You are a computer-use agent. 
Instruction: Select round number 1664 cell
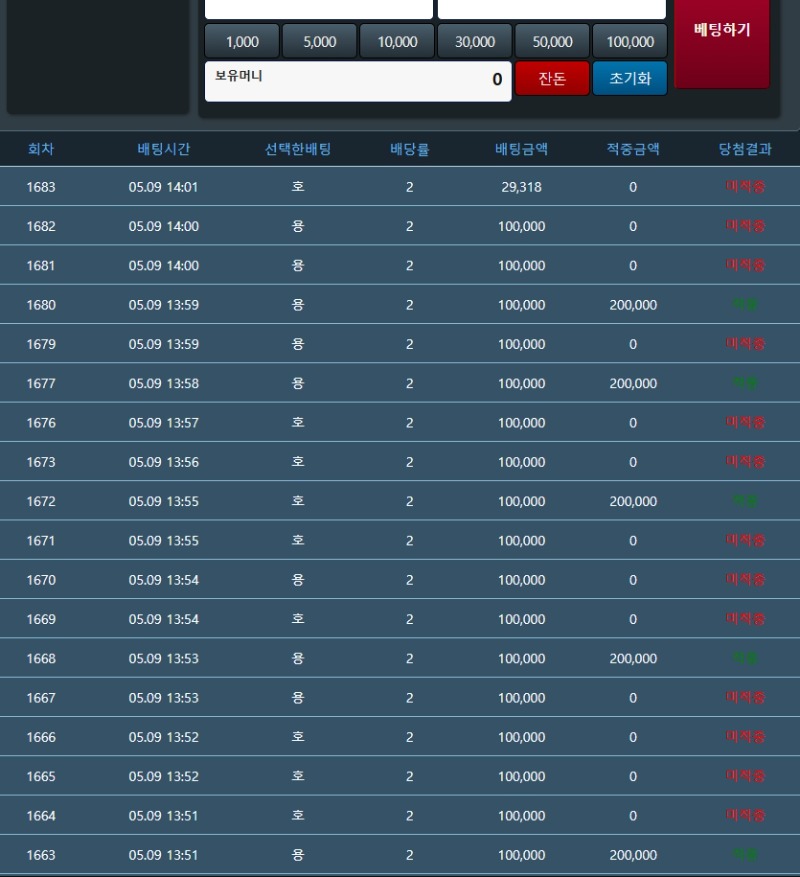tap(41, 815)
